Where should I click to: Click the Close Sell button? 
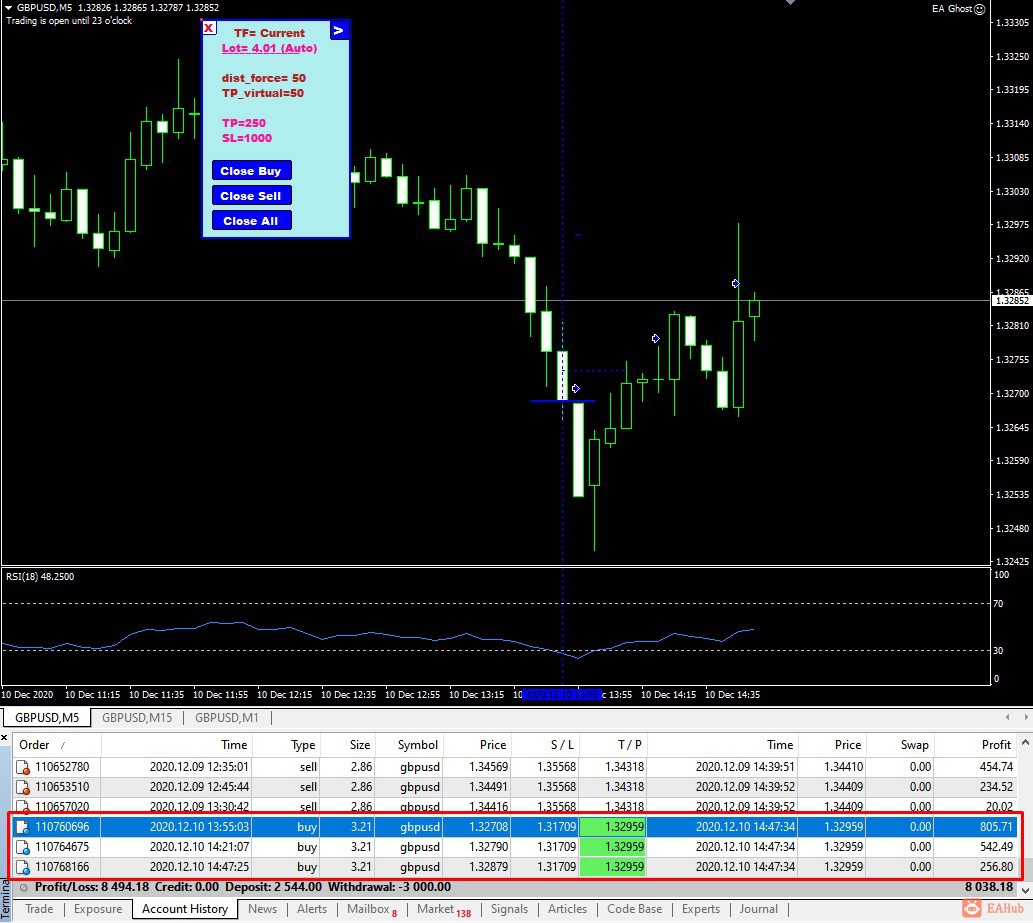tap(251, 196)
